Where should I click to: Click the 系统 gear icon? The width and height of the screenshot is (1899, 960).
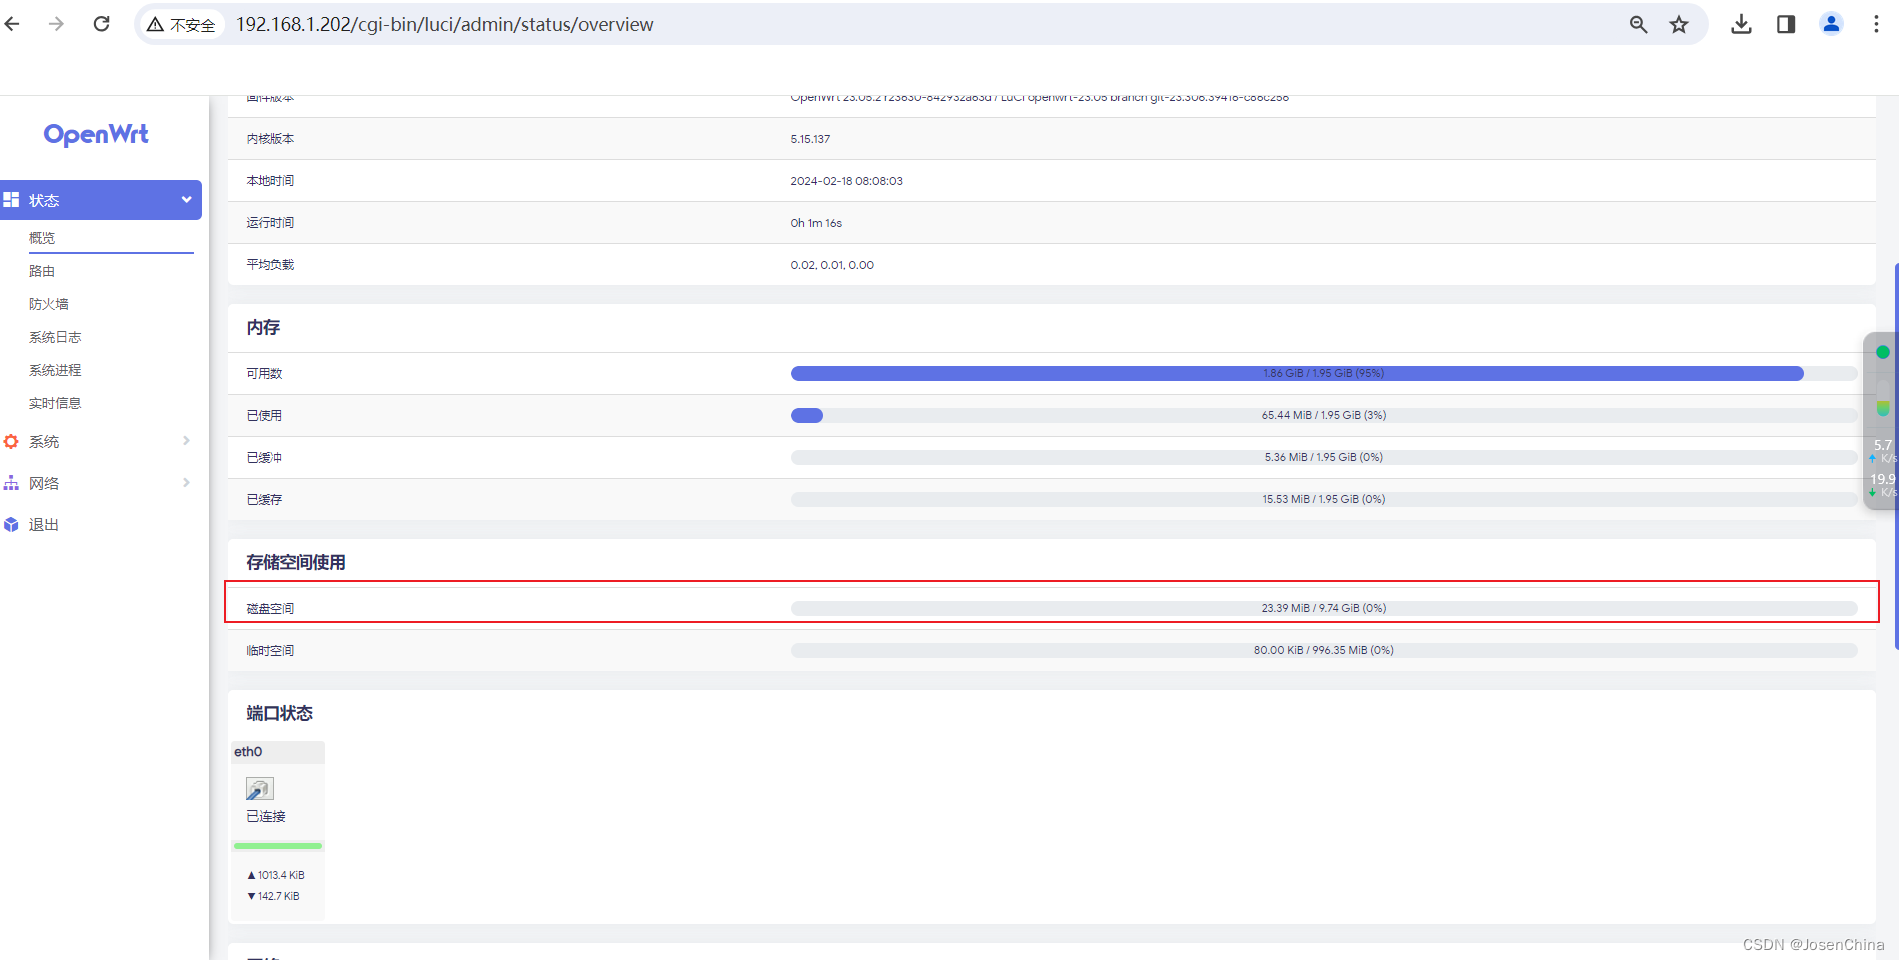pos(11,441)
